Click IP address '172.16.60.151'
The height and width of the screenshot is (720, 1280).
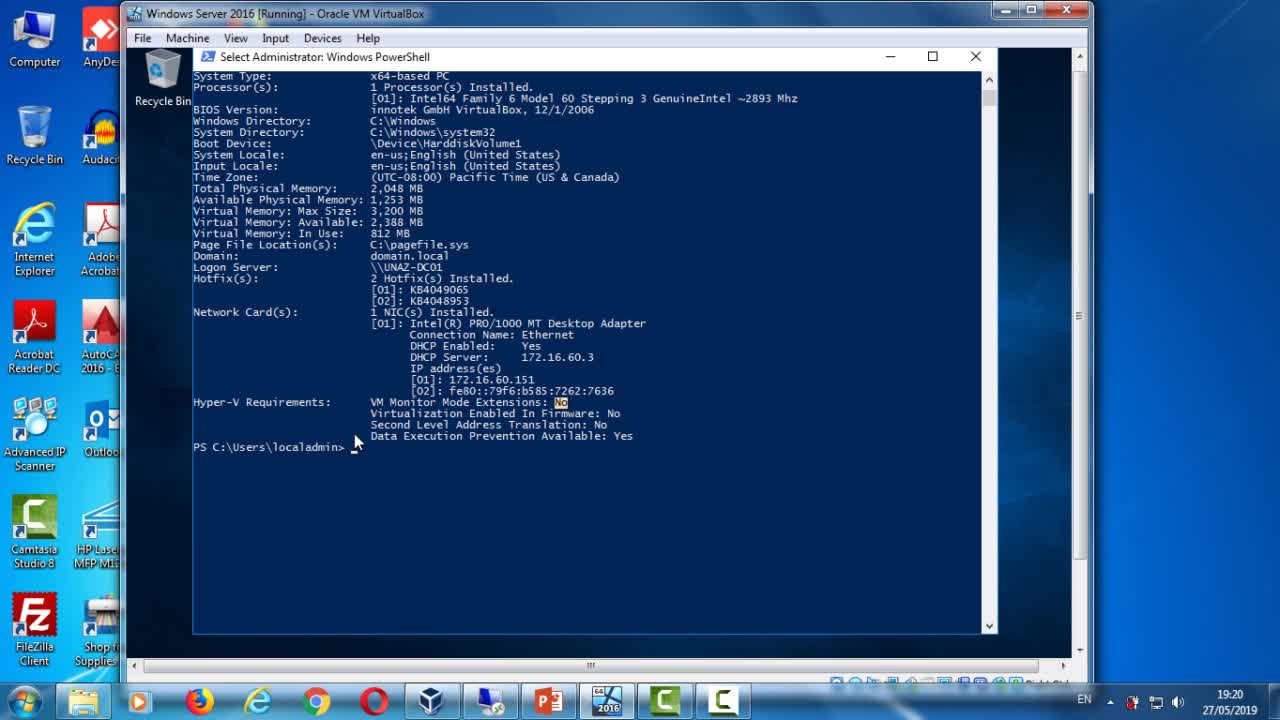(491, 380)
